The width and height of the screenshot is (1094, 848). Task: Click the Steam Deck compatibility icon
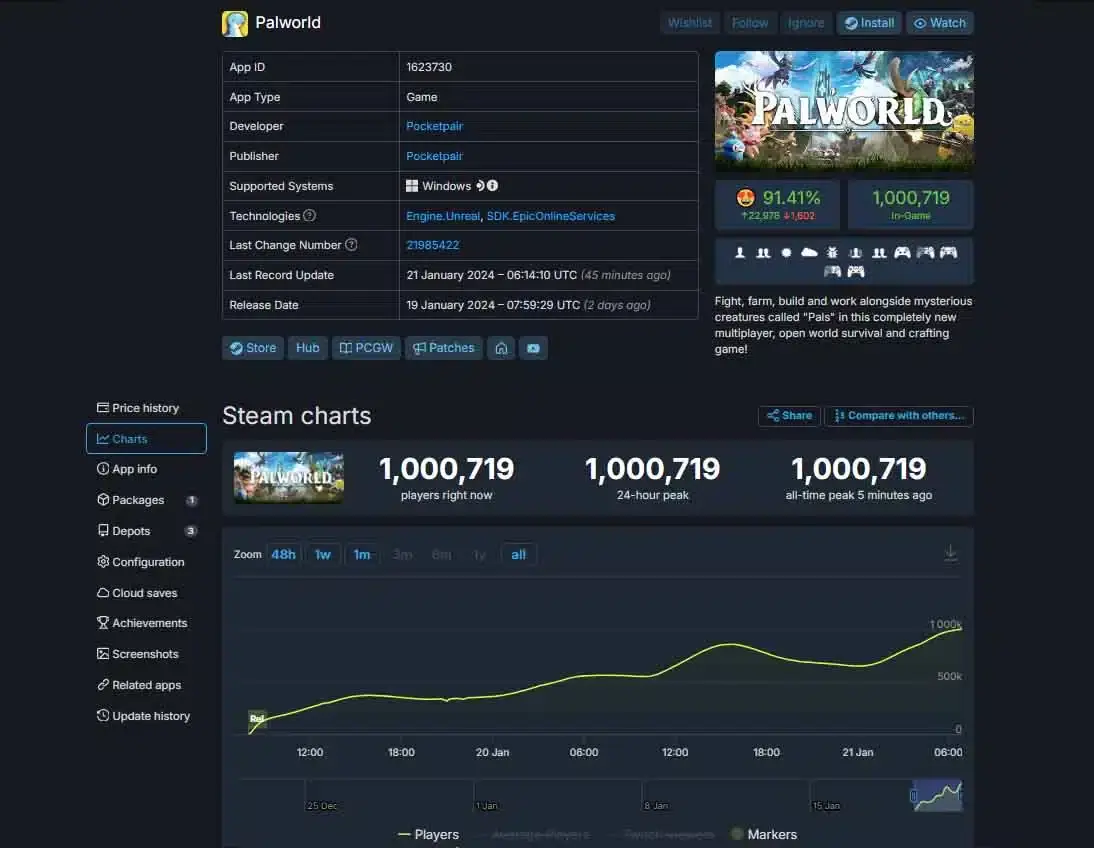point(480,186)
